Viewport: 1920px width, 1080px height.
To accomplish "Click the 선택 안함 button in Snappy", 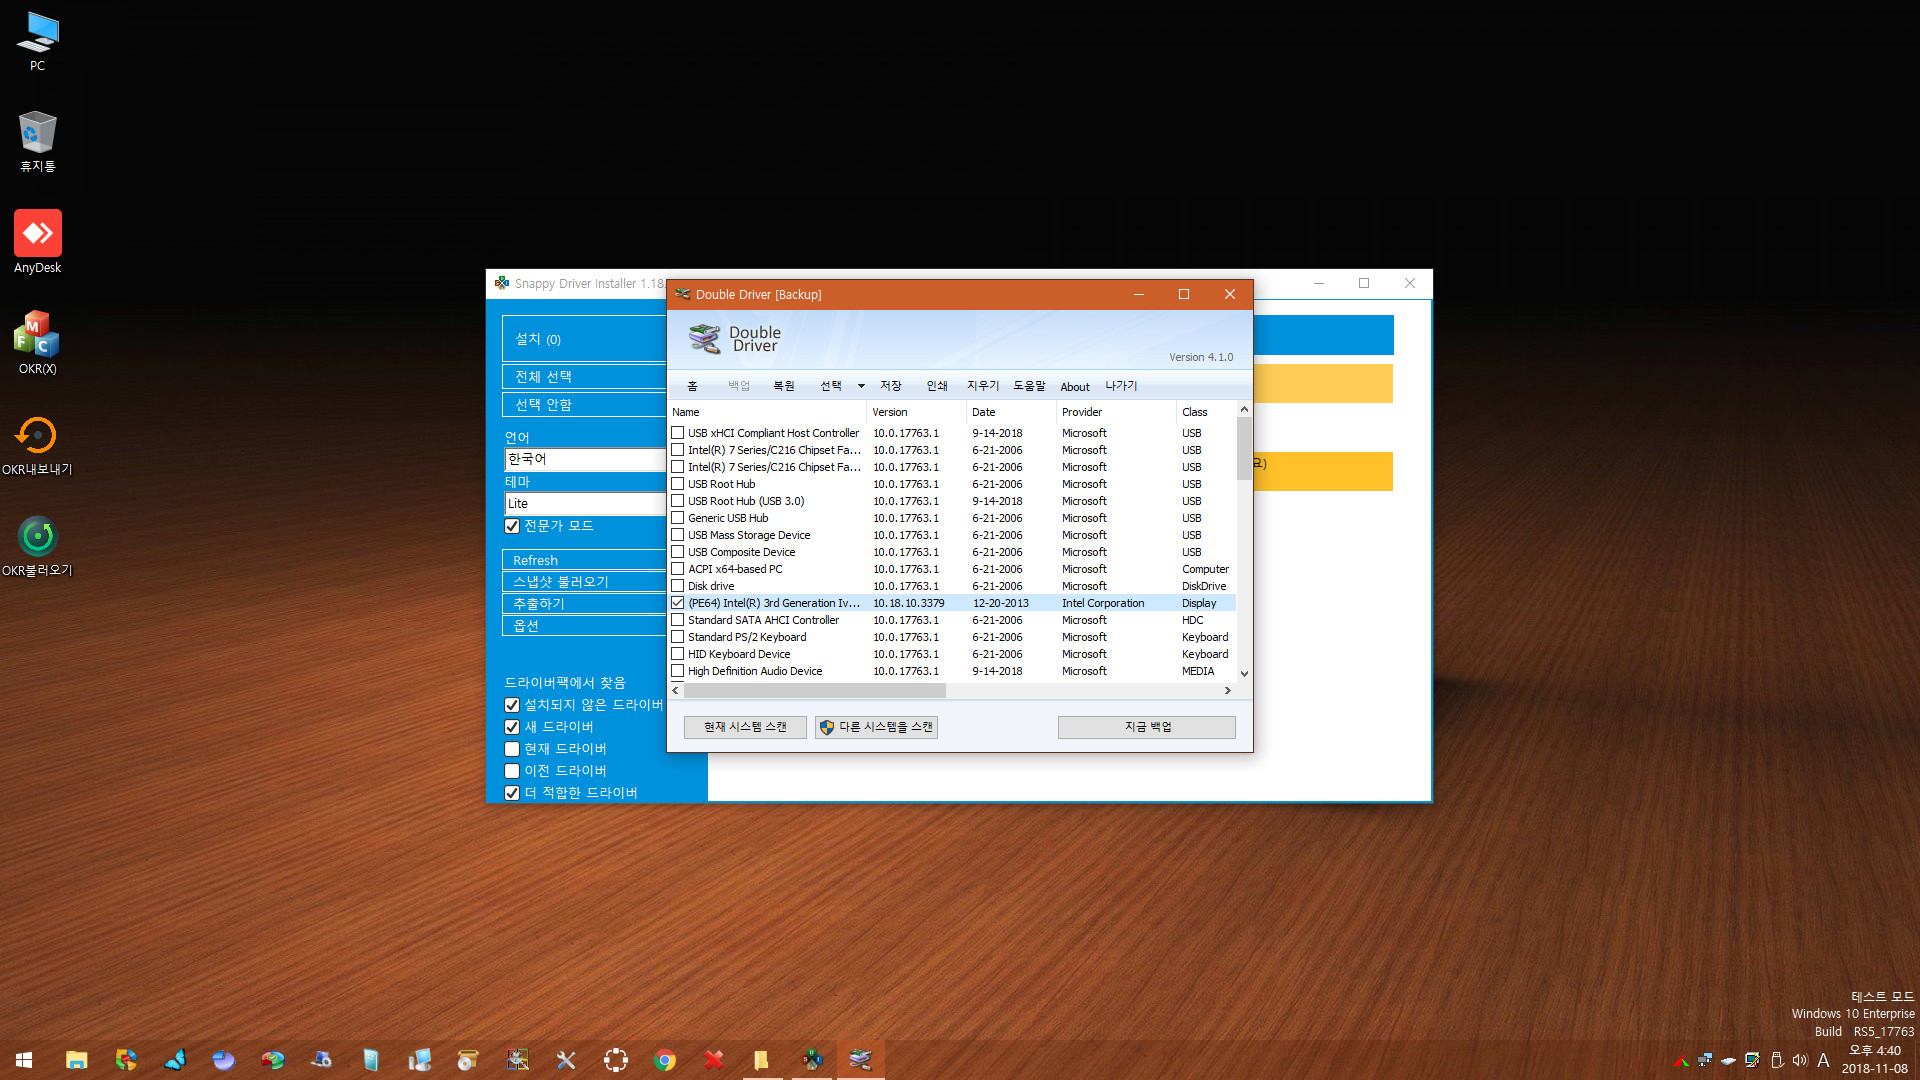I will [x=584, y=405].
